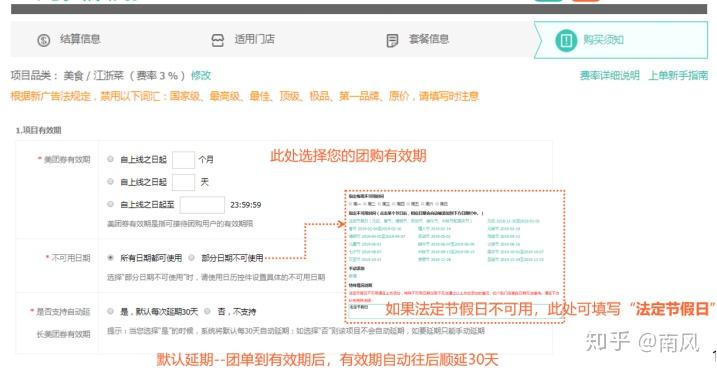Click the 提示：当您选择"是"的时候 hint text
Screen dimensions: 717x372
[x=296, y=330]
